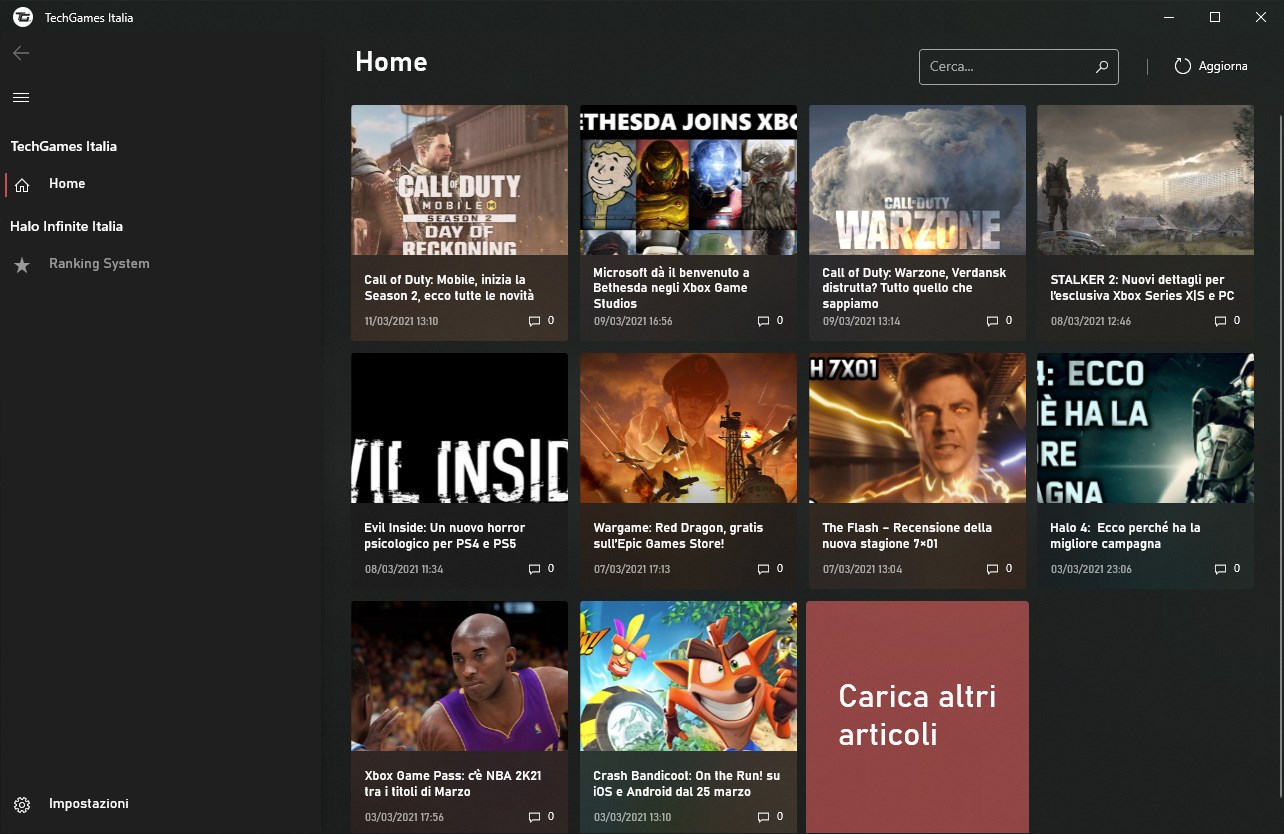The image size is (1284, 834).
Task: Open Call of Duty: Mobile Season 2 thumbnail
Action: click(x=459, y=180)
